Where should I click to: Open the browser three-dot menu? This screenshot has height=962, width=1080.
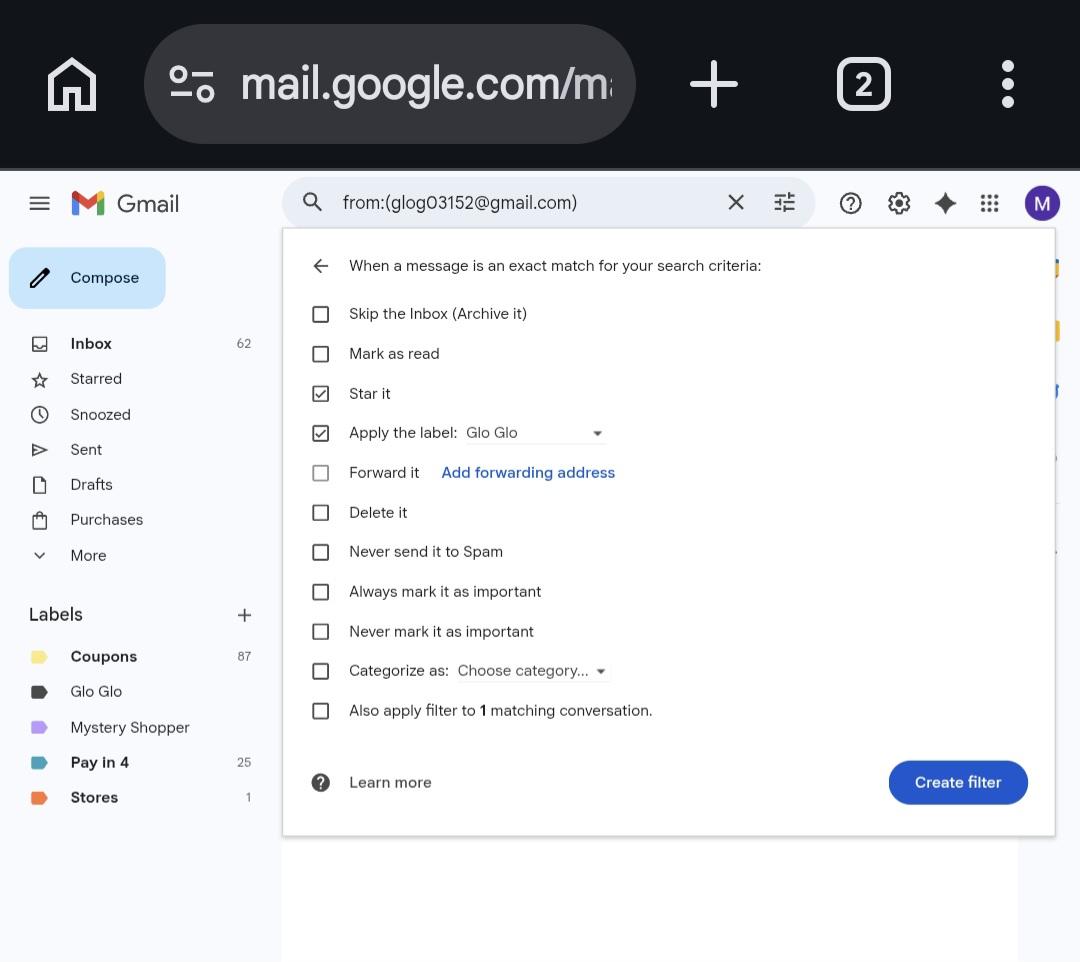[x=1008, y=84]
